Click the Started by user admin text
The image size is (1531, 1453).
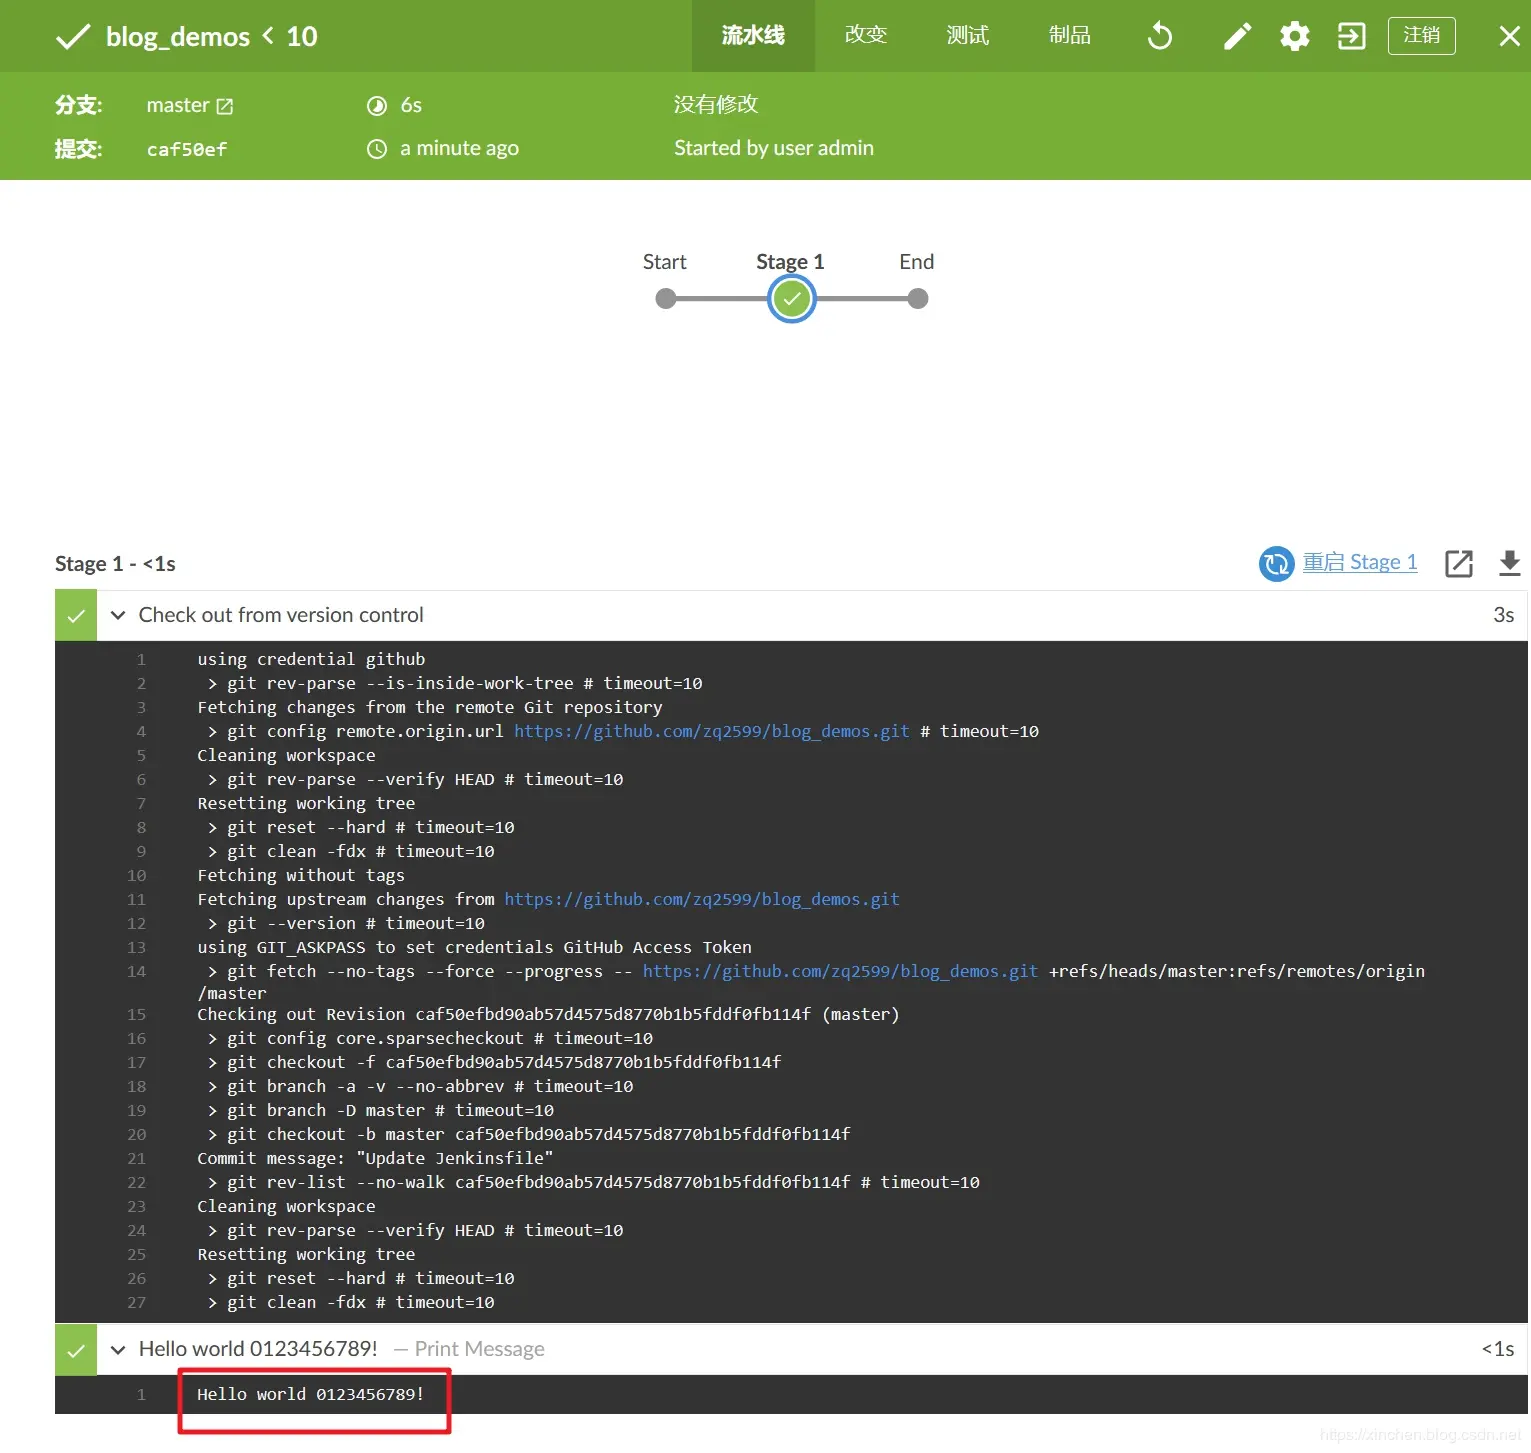tap(774, 148)
